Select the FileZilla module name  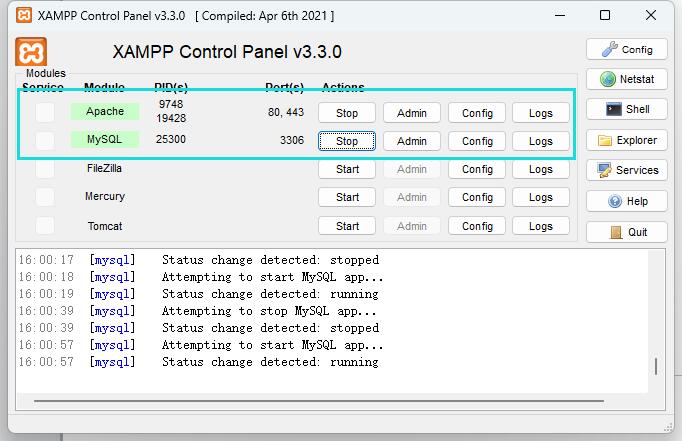[104, 168]
